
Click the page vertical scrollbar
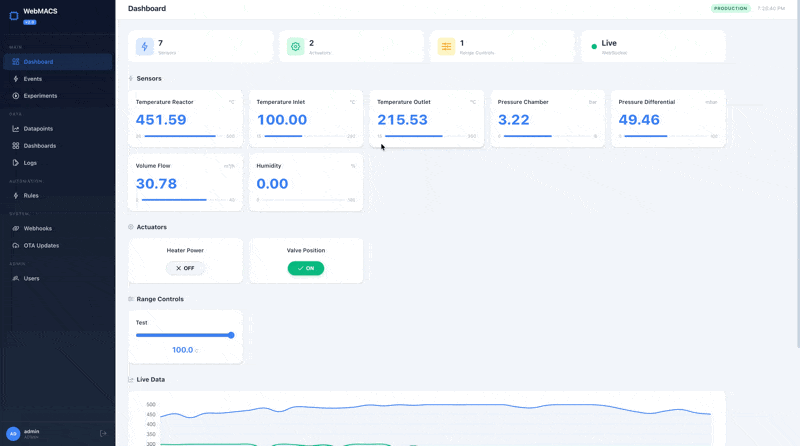pos(798,174)
